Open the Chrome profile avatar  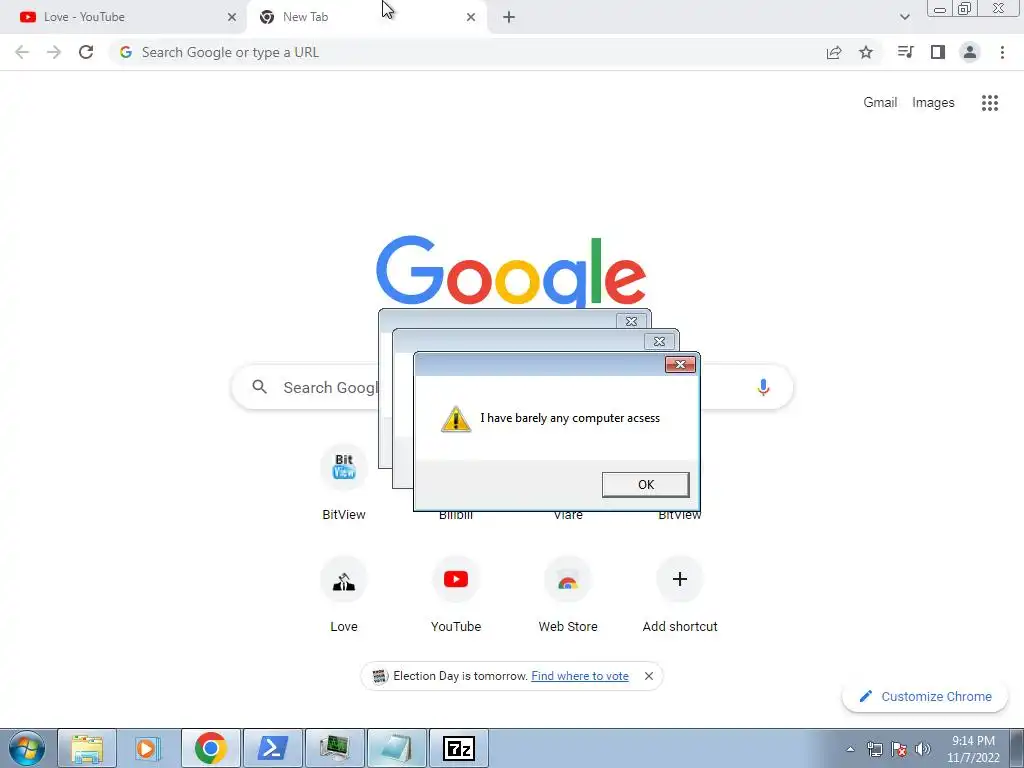[970, 52]
